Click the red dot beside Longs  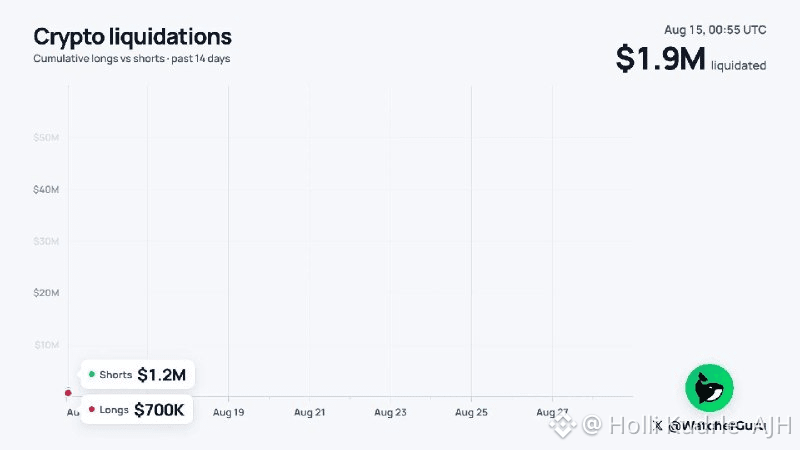92,409
